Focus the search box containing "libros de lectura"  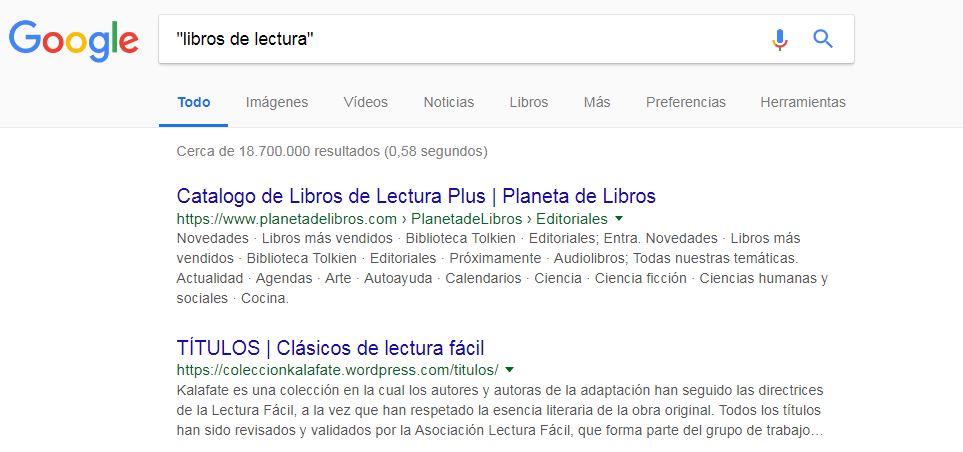click(460, 40)
